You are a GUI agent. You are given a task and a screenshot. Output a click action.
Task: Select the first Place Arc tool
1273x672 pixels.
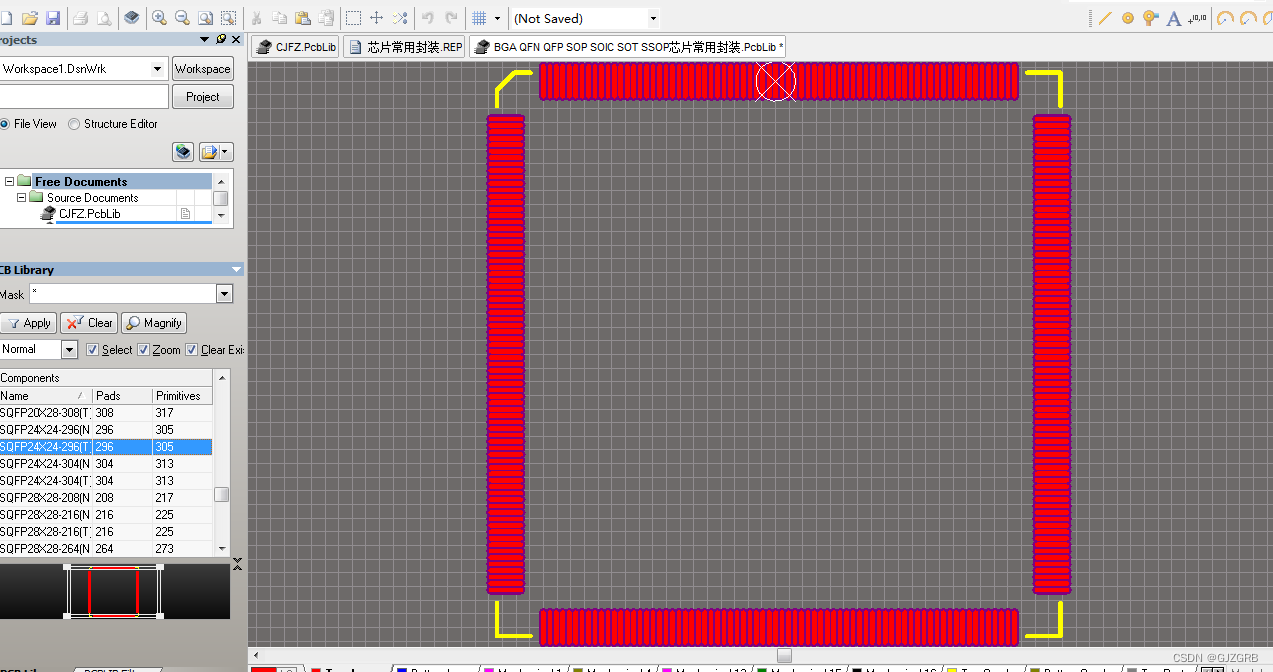pos(1225,18)
